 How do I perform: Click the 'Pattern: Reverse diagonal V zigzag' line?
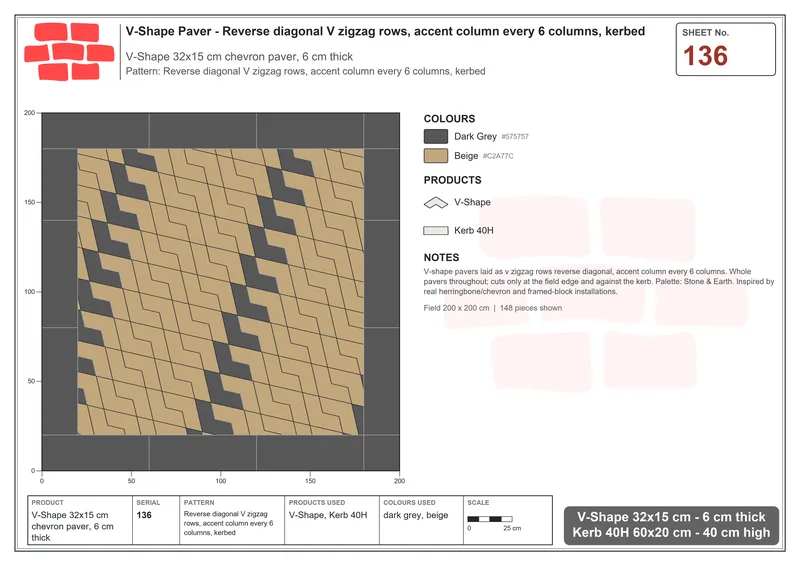click(x=305, y=71)
